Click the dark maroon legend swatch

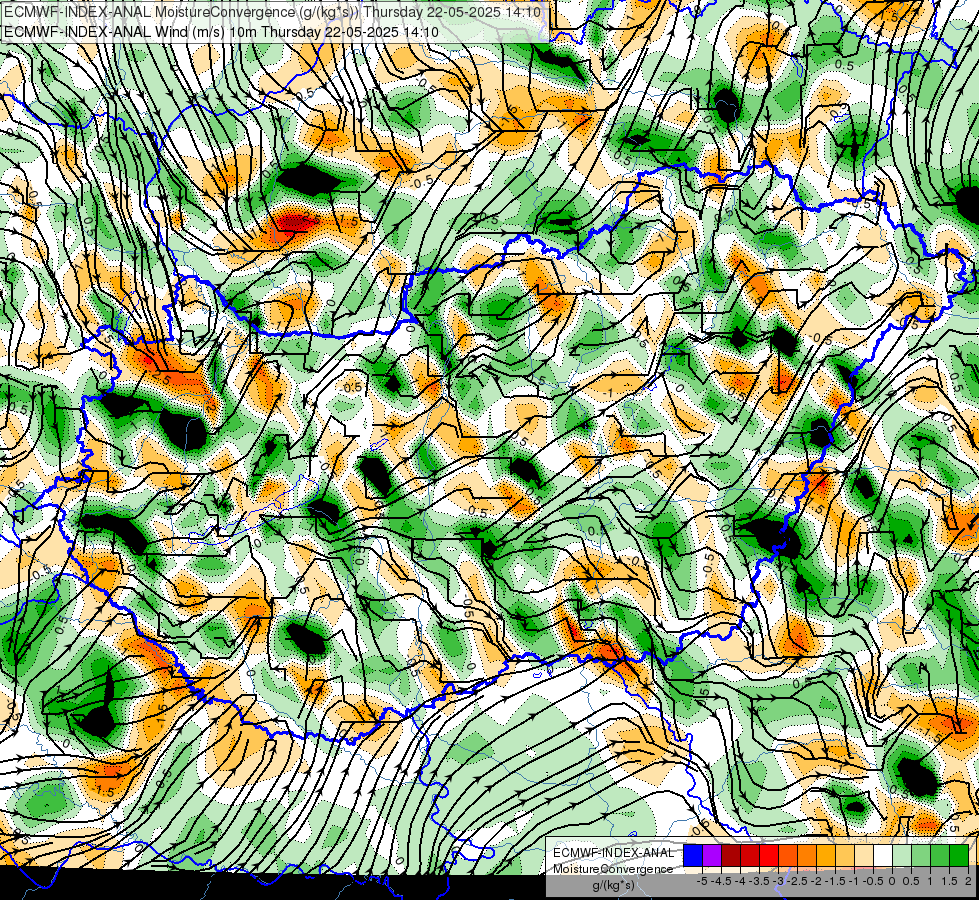[x=731, y=856]
